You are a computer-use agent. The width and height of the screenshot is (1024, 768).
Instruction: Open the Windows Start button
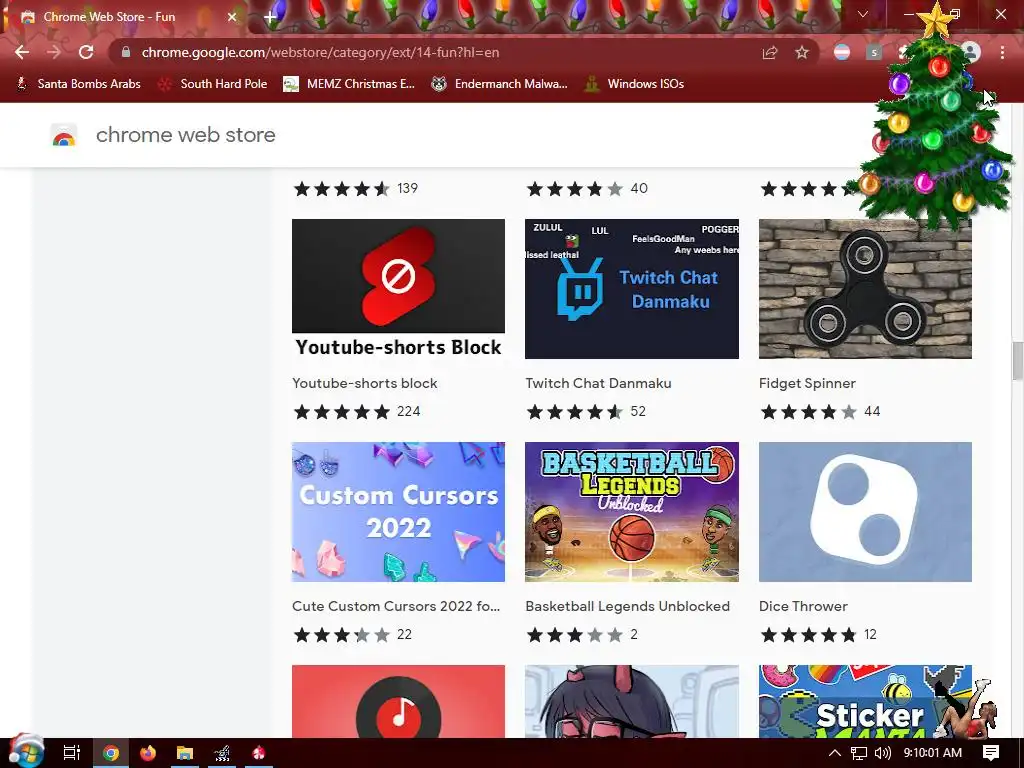click(25, 752)
